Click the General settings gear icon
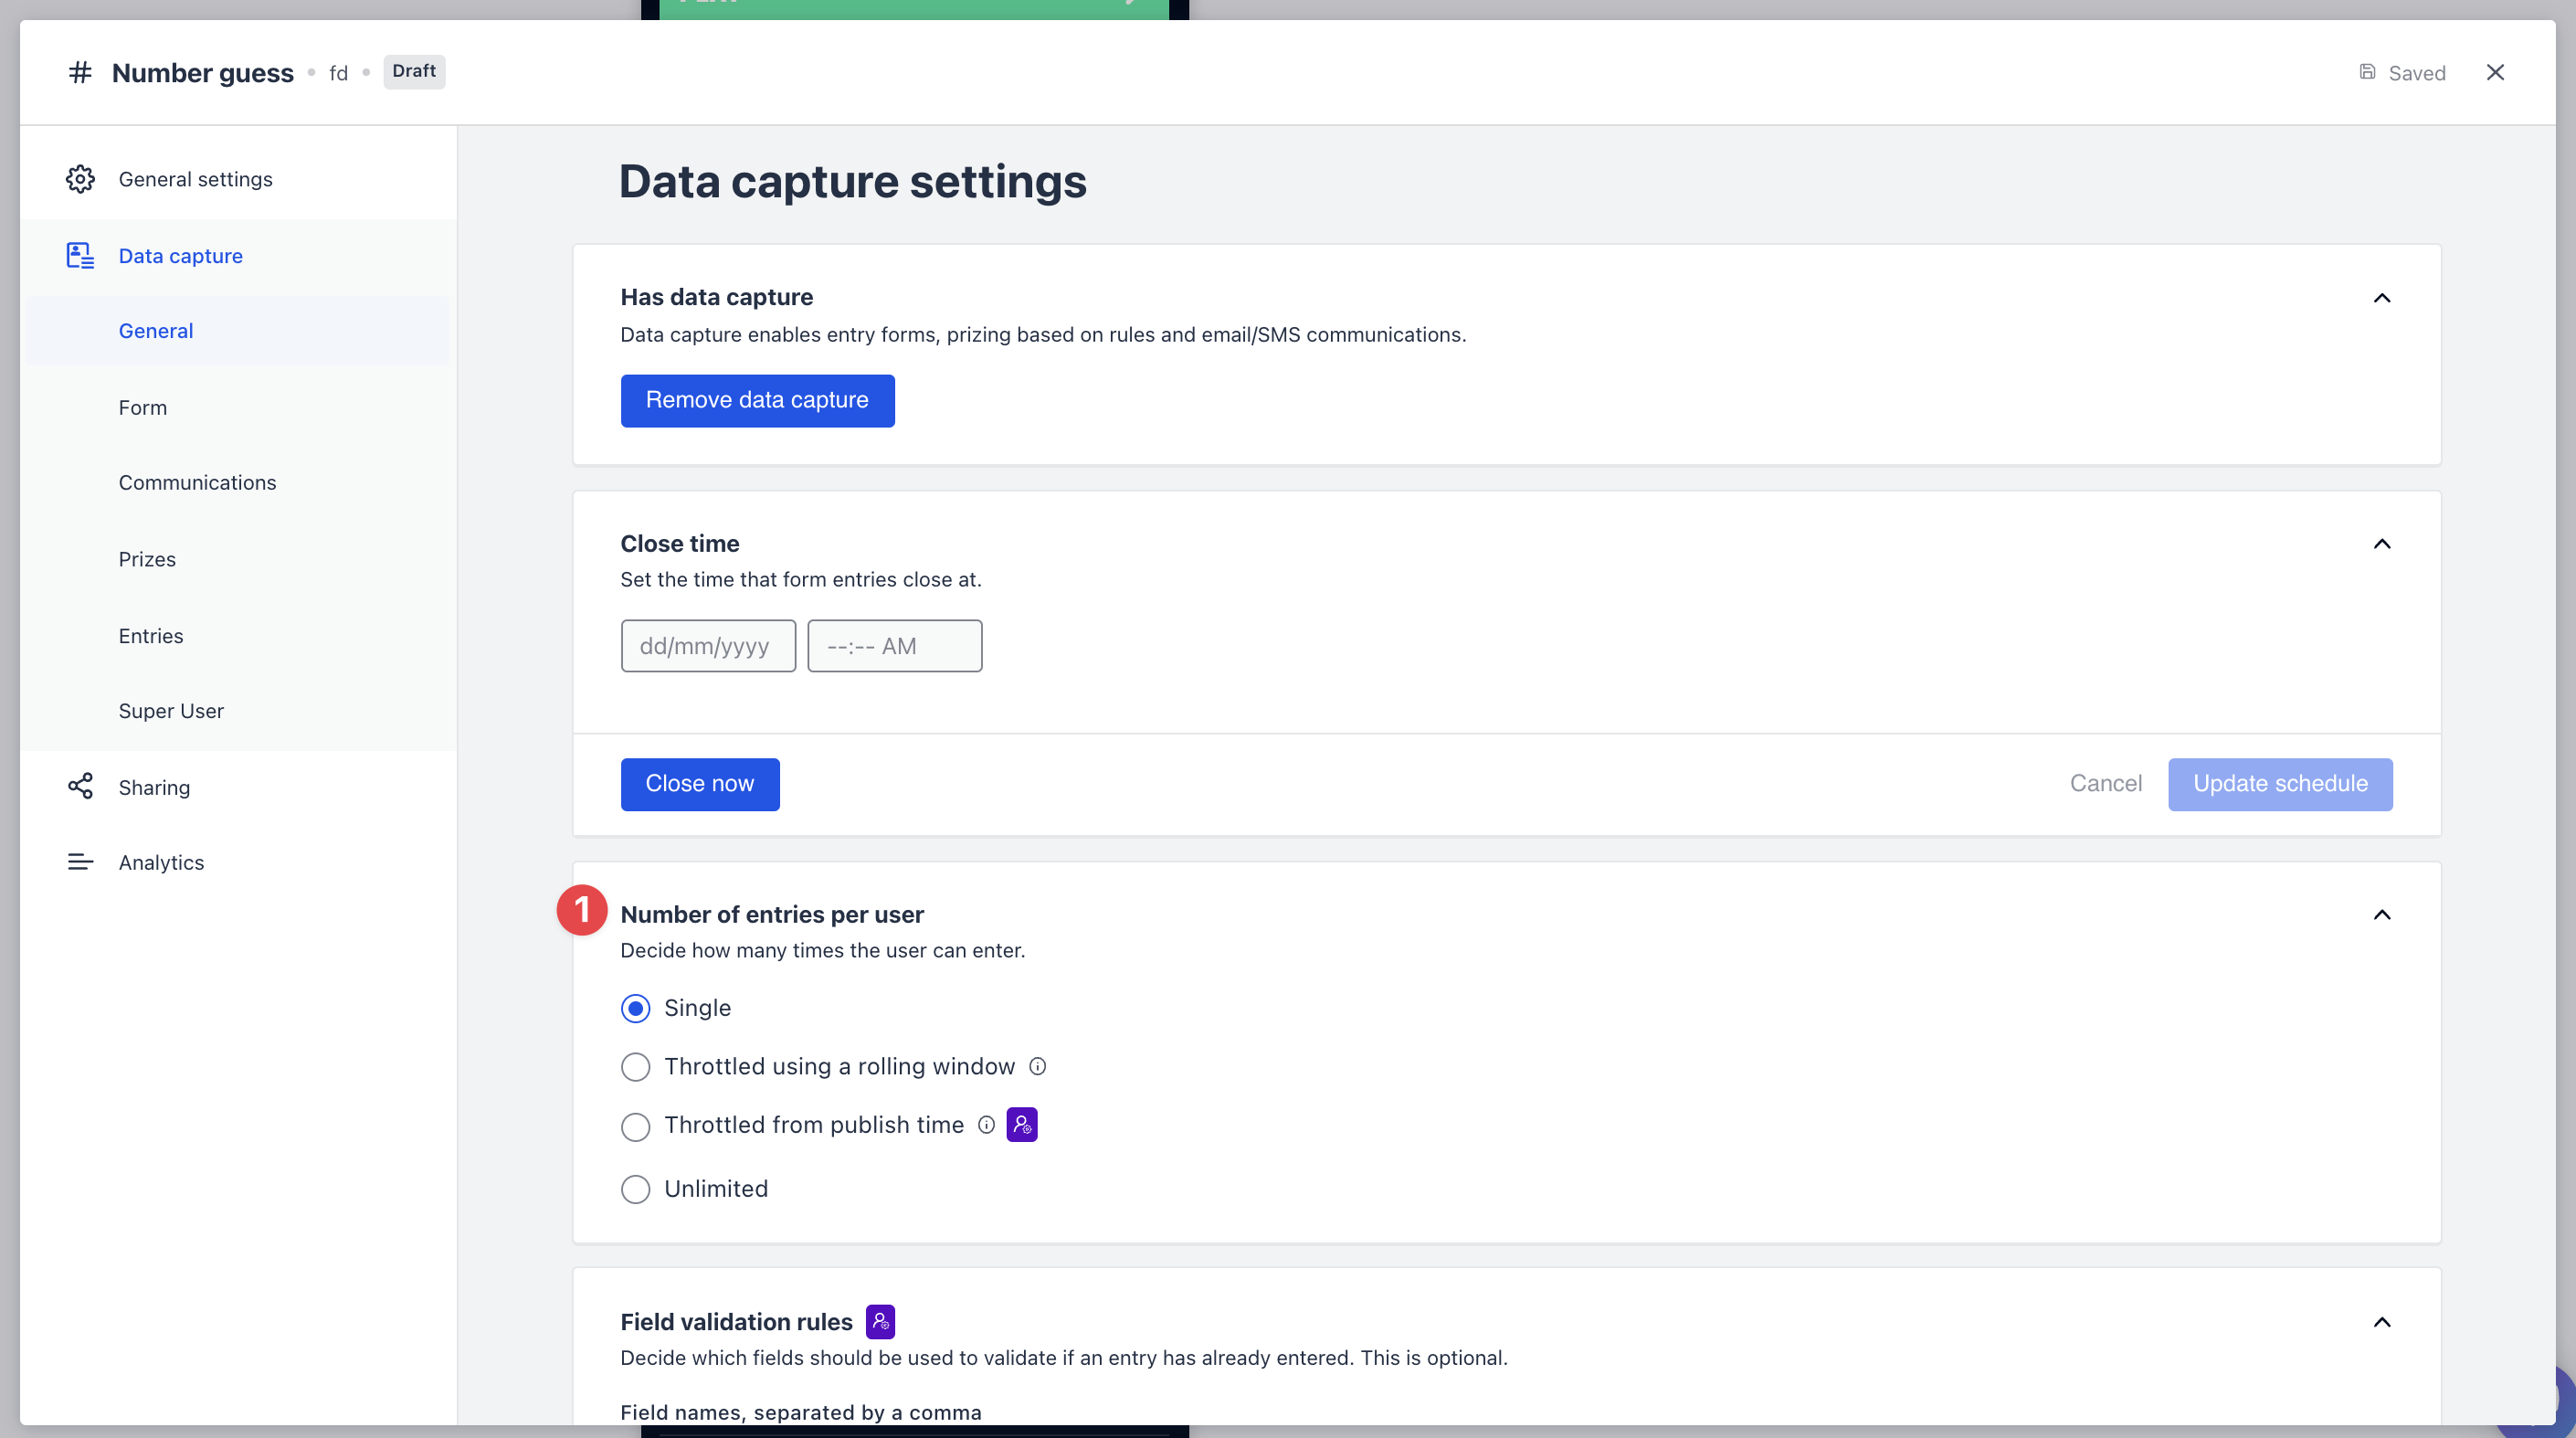Screen dimensions: 2576x1438 (80, 179)
